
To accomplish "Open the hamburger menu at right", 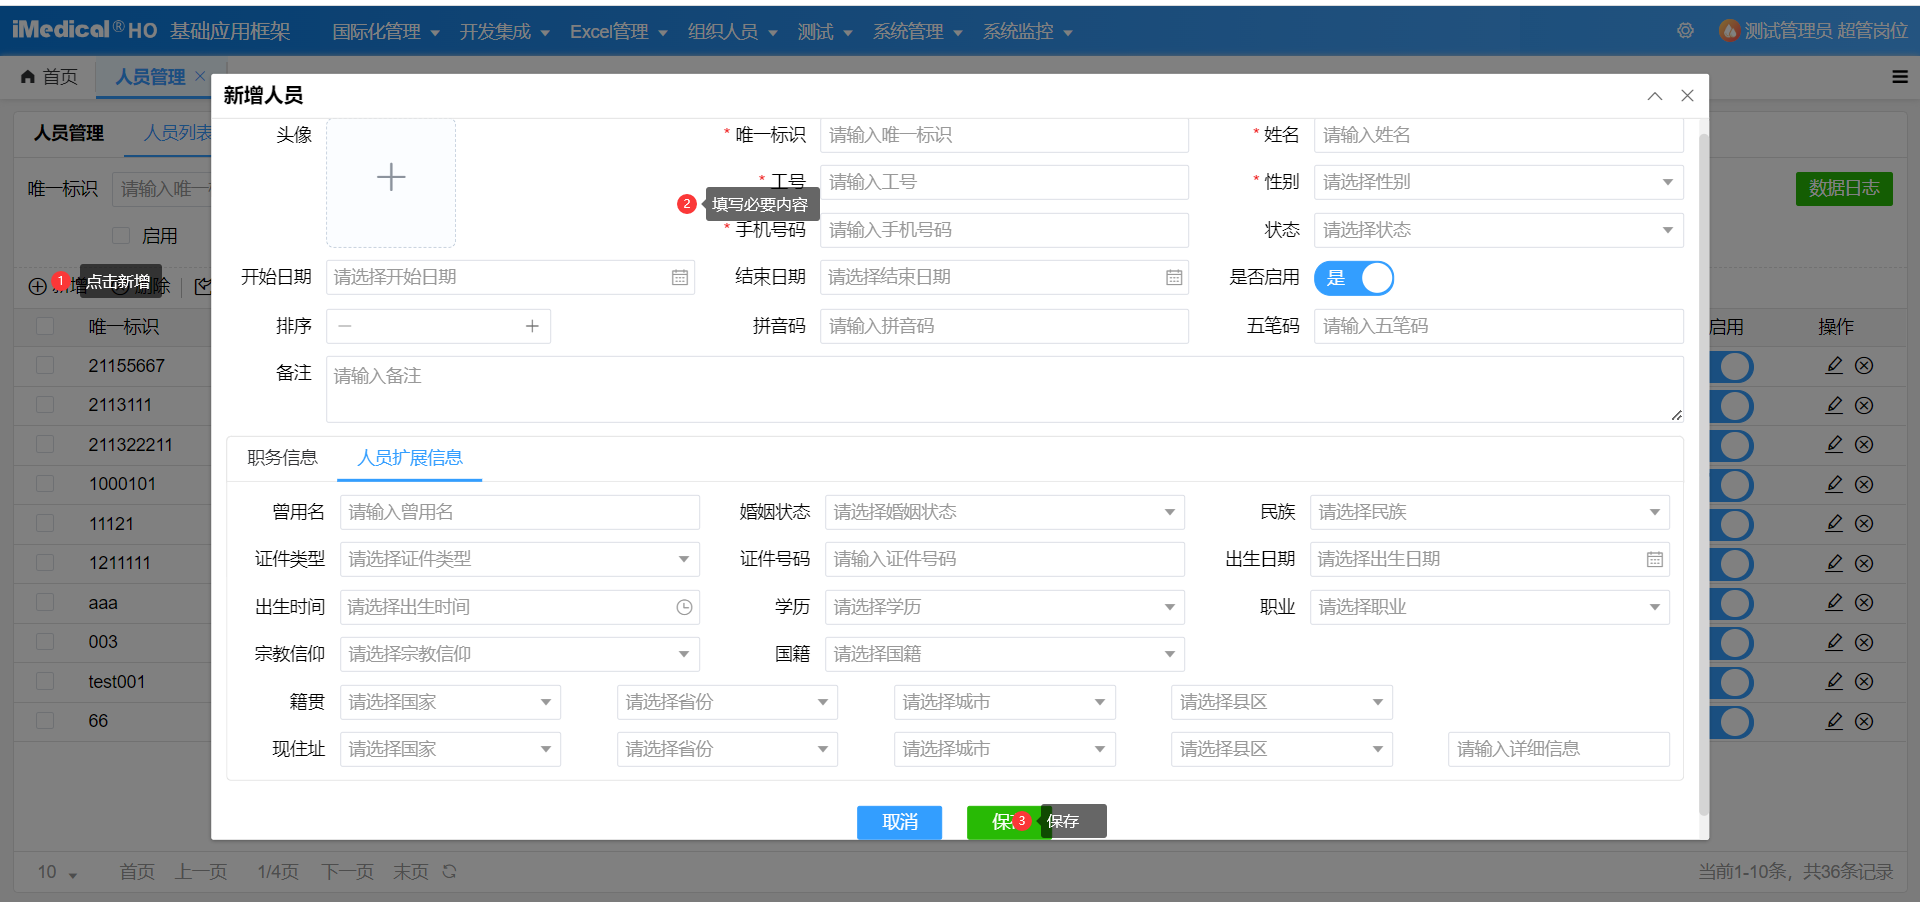I will [1900, 77].
